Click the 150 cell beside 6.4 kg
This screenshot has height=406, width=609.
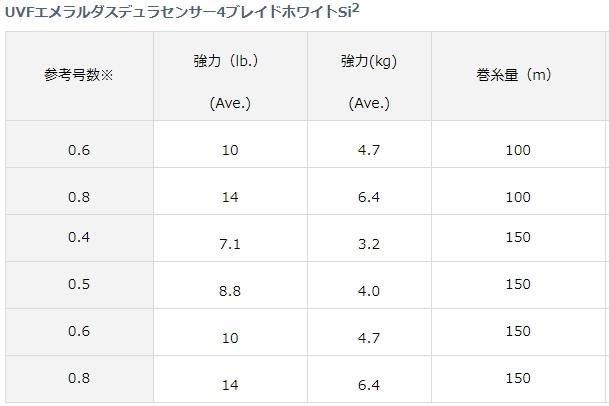518,380
